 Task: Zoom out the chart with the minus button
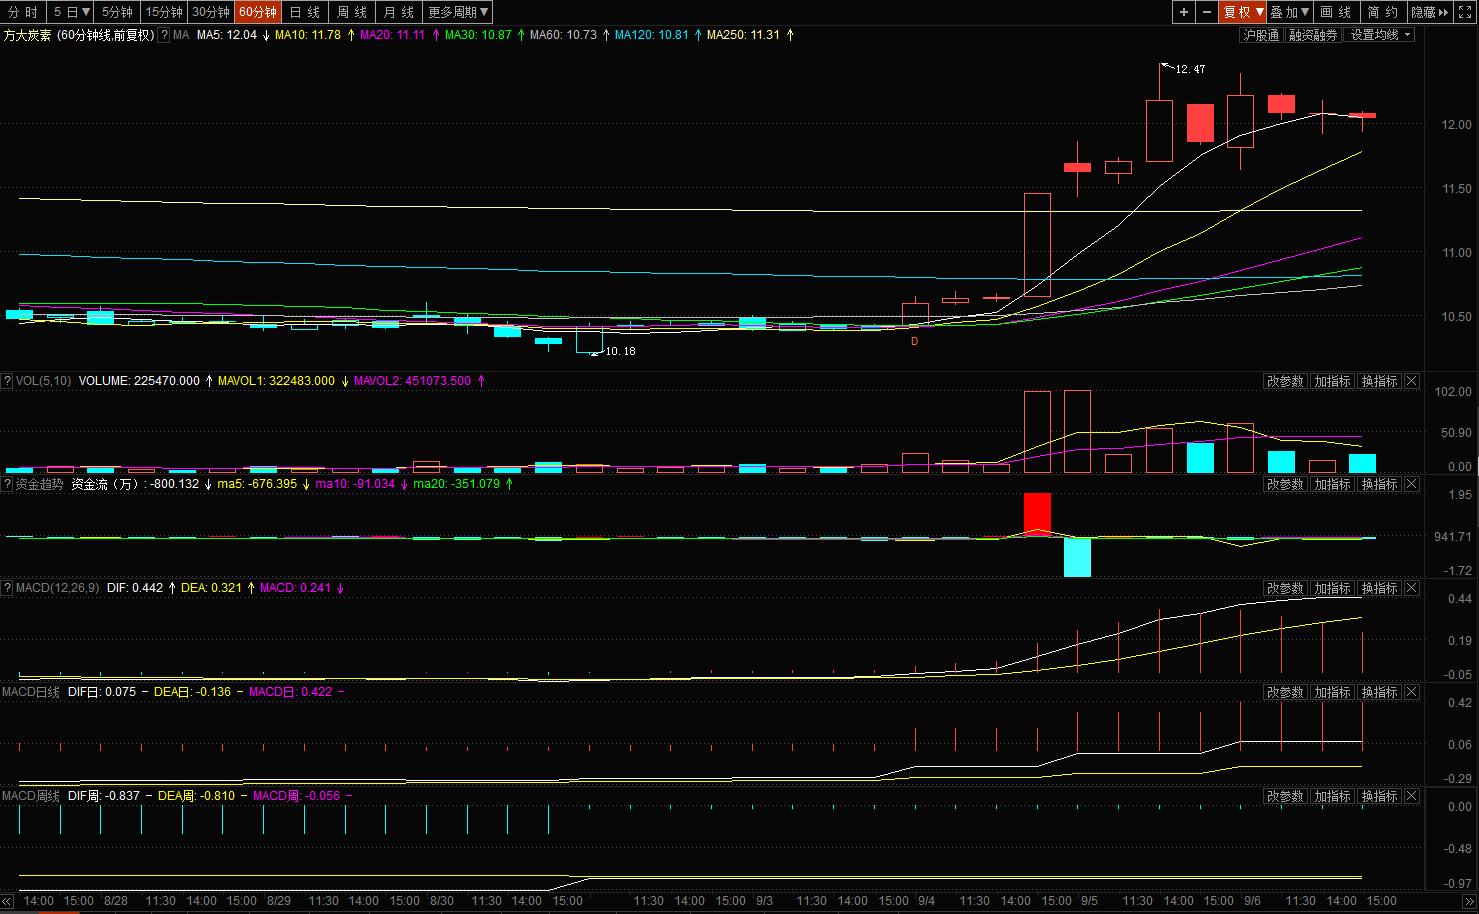tap(1207, 12)
